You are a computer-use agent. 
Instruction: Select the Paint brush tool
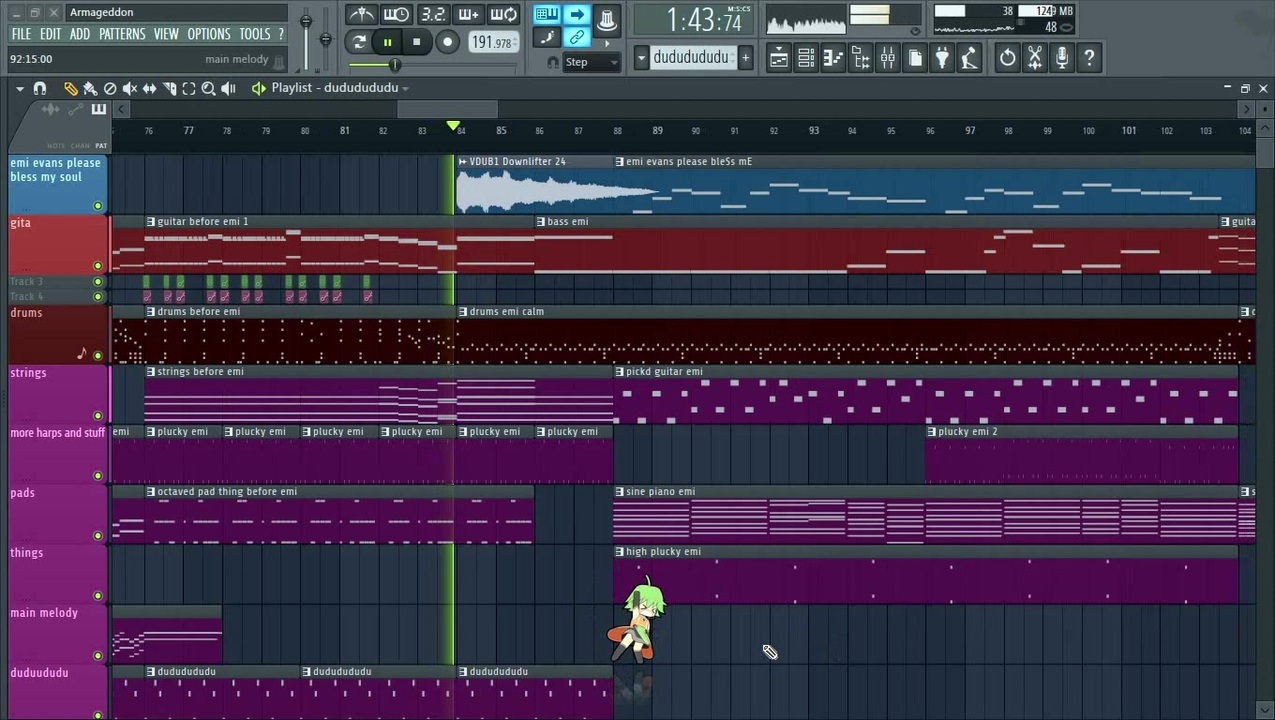pos(90,88)
